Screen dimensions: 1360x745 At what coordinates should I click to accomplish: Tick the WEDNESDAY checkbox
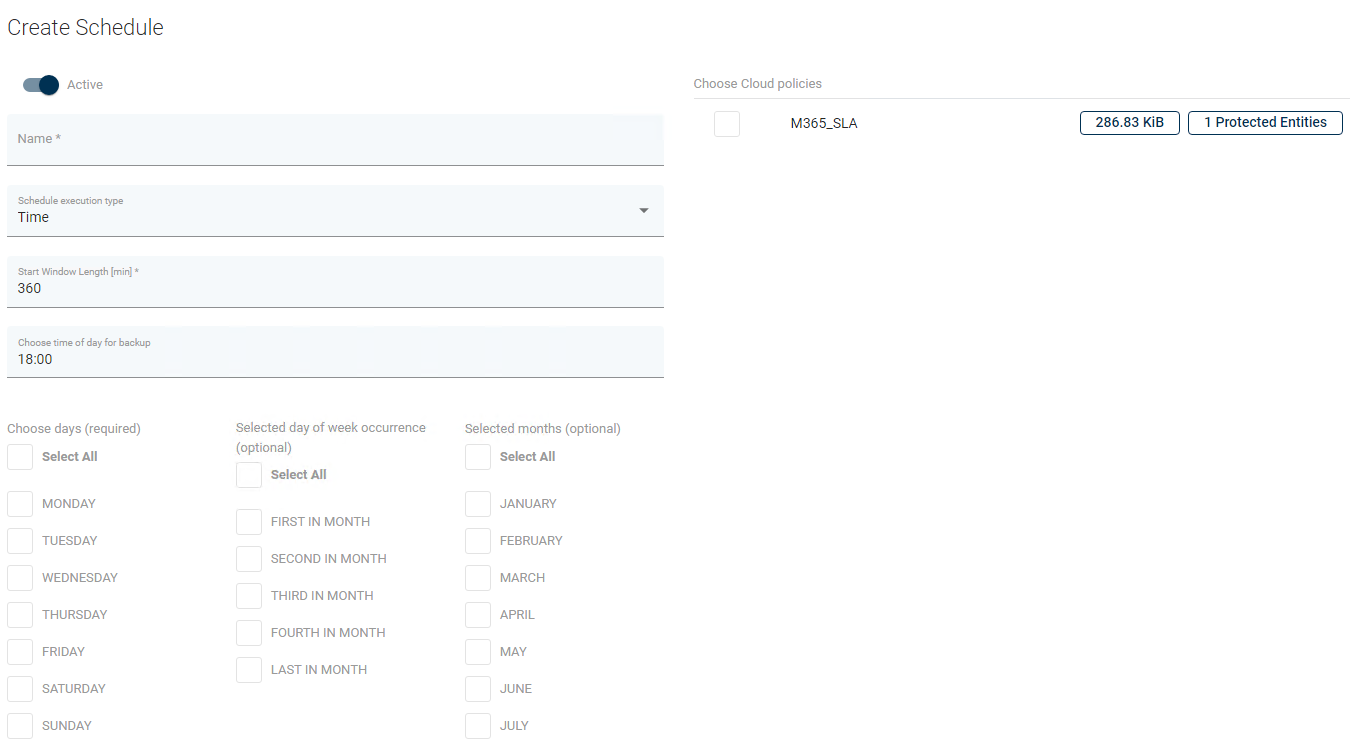pyautogui.click(x=20, y=578)
